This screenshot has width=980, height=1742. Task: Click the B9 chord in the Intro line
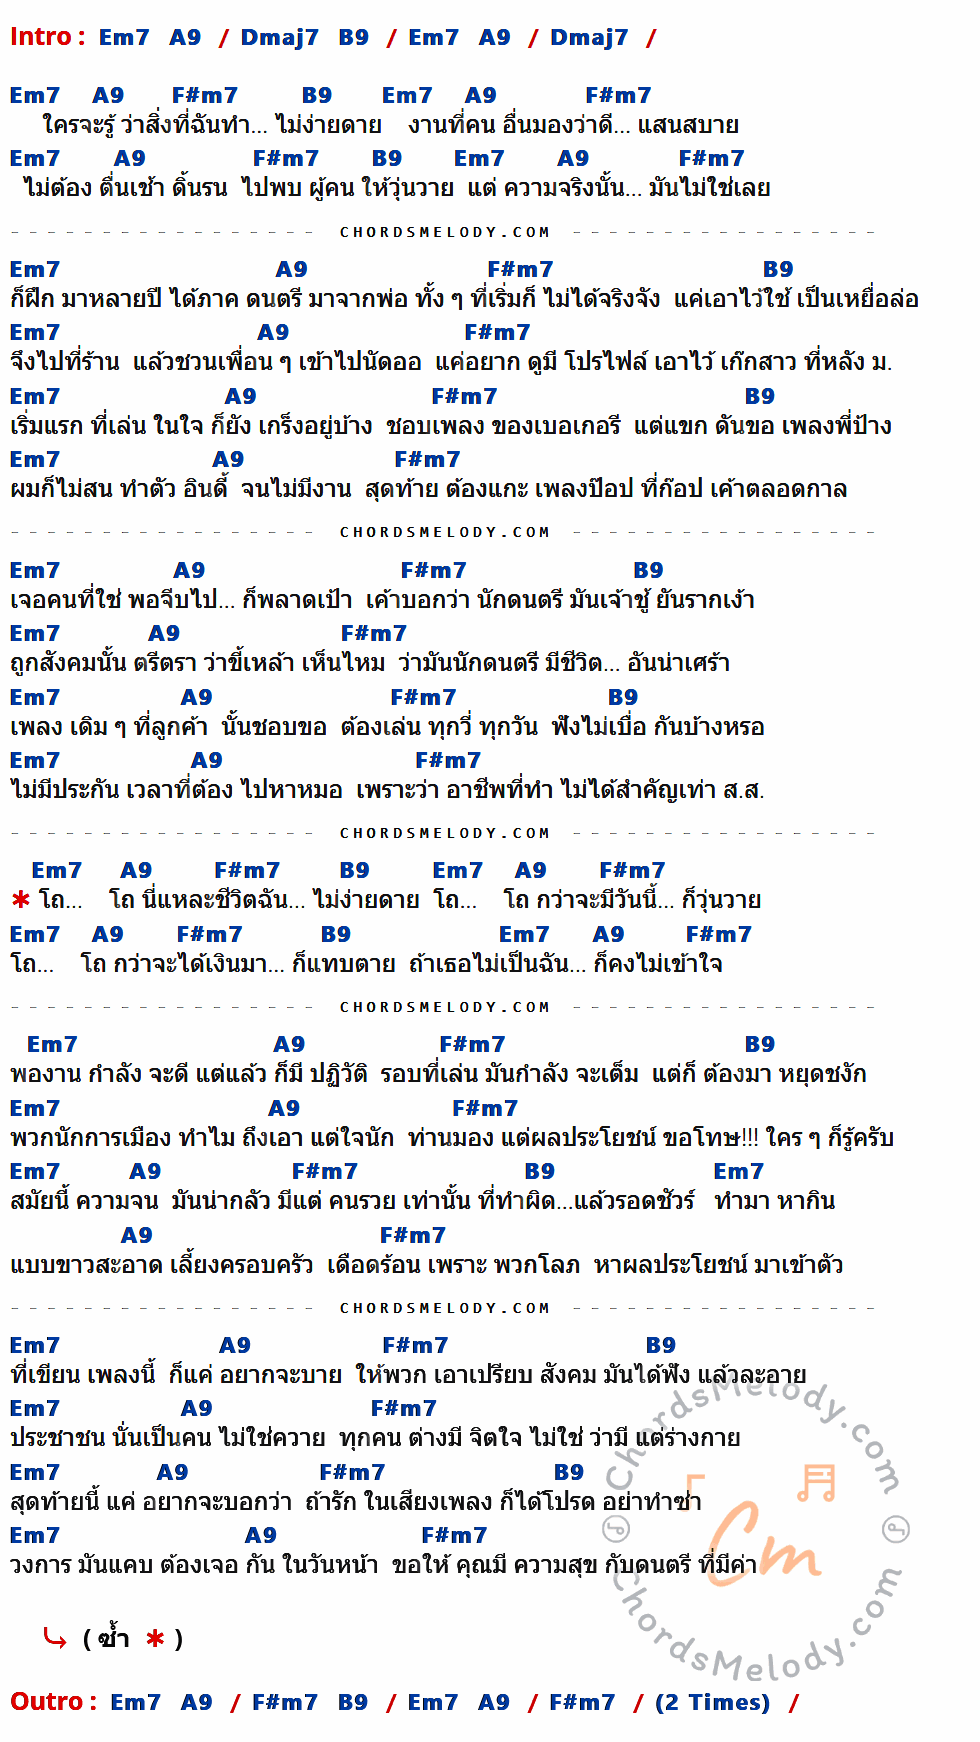[x=354, y=37]
